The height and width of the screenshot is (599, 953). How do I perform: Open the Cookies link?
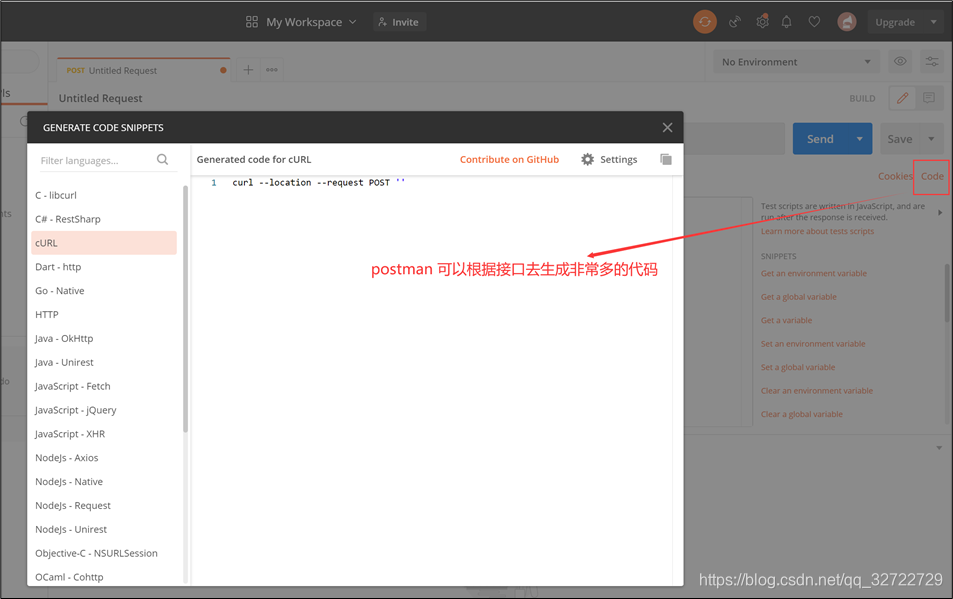click(x=895, y=176)
